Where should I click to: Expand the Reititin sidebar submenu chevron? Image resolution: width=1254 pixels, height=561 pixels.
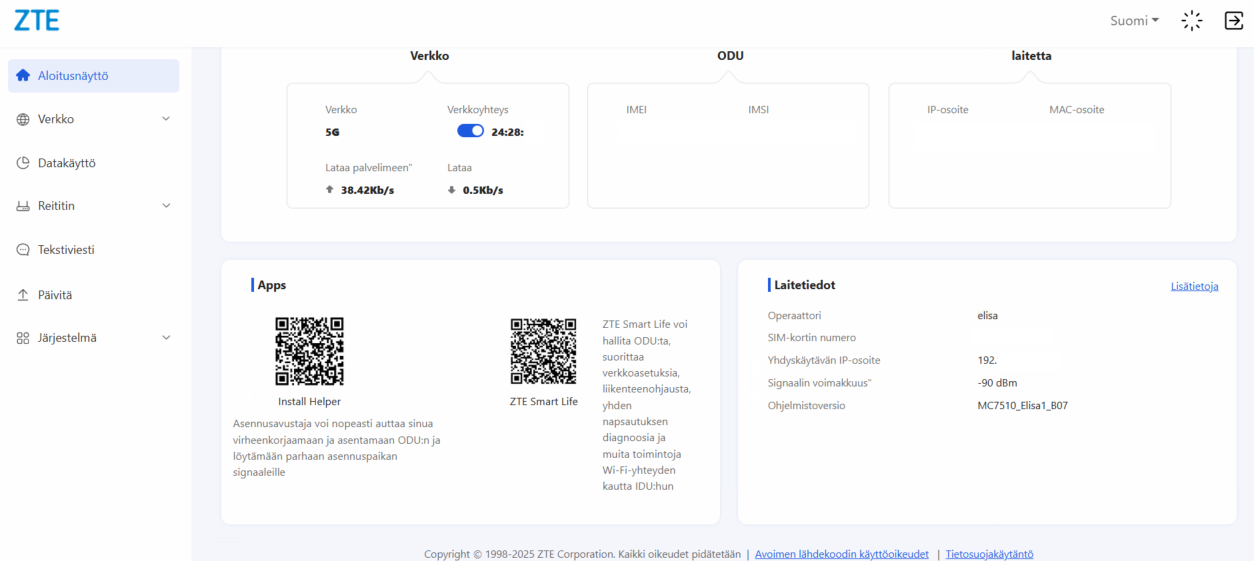click(x=166, y=206)
